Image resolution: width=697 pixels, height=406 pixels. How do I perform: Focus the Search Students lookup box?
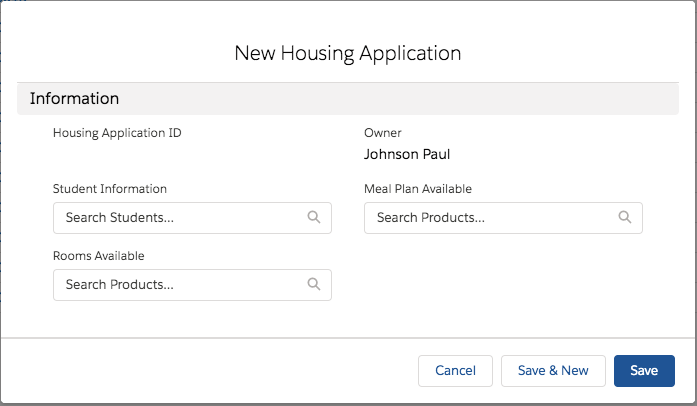click(x=180, y=217)
